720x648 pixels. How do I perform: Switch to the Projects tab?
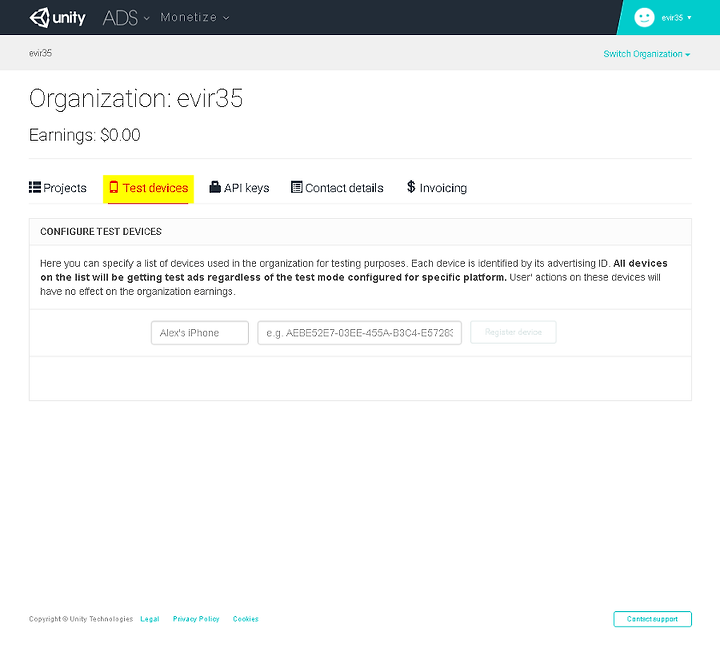click(58, 188)
